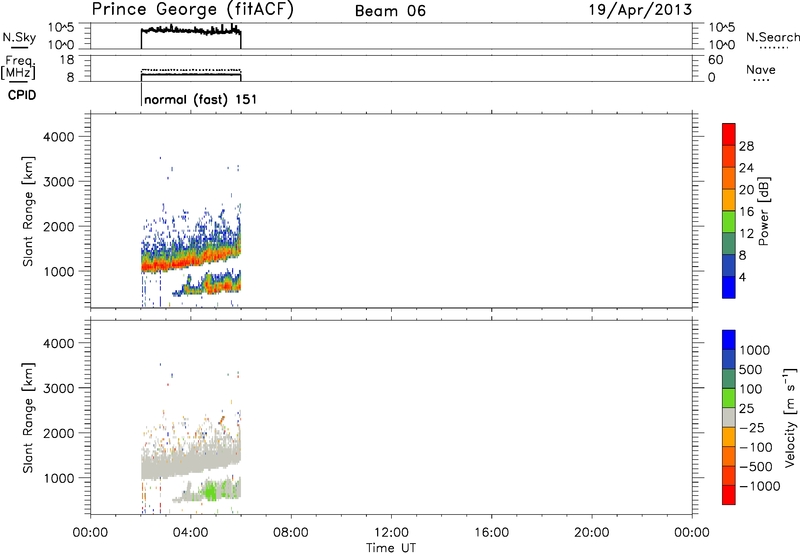Click the 'Power [dB]' colorbar label
800x554 pixels.
763,211
